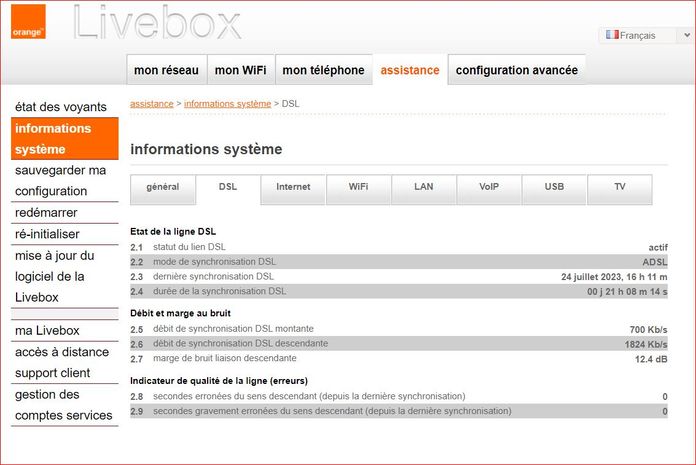Click the dernière synchronisation DSL label

click(214, 277)
